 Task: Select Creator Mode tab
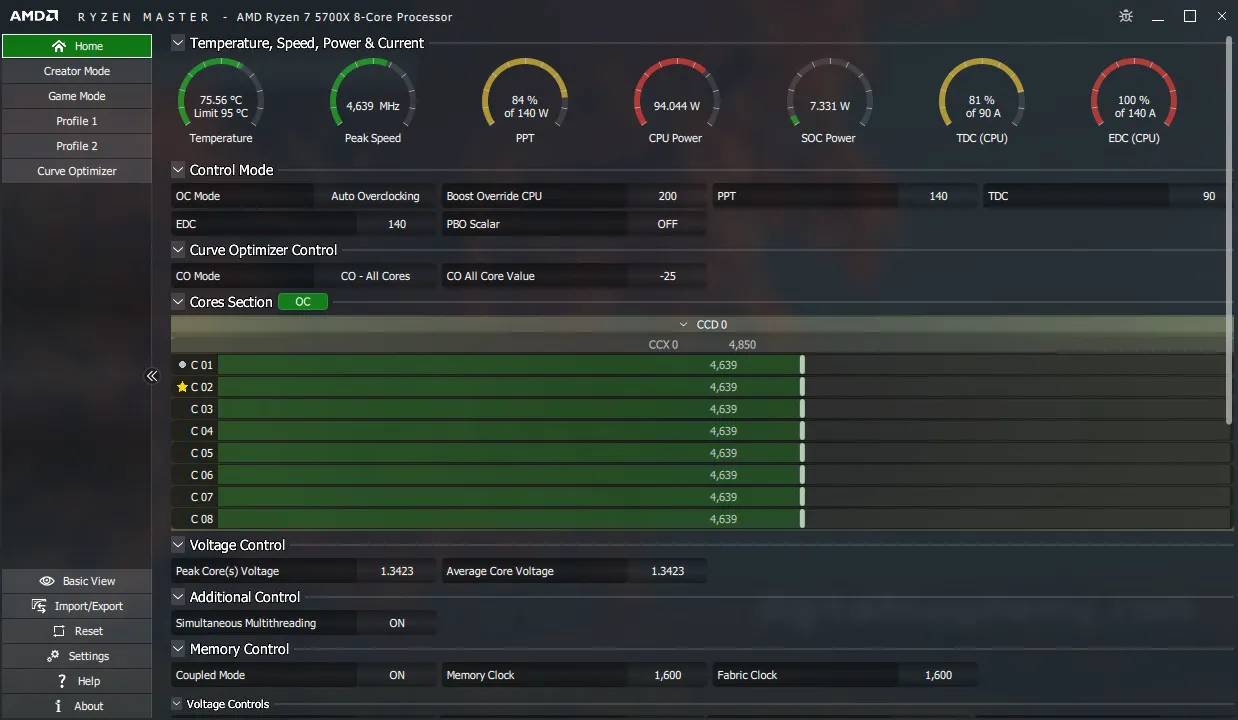click(x=77, y=71)
